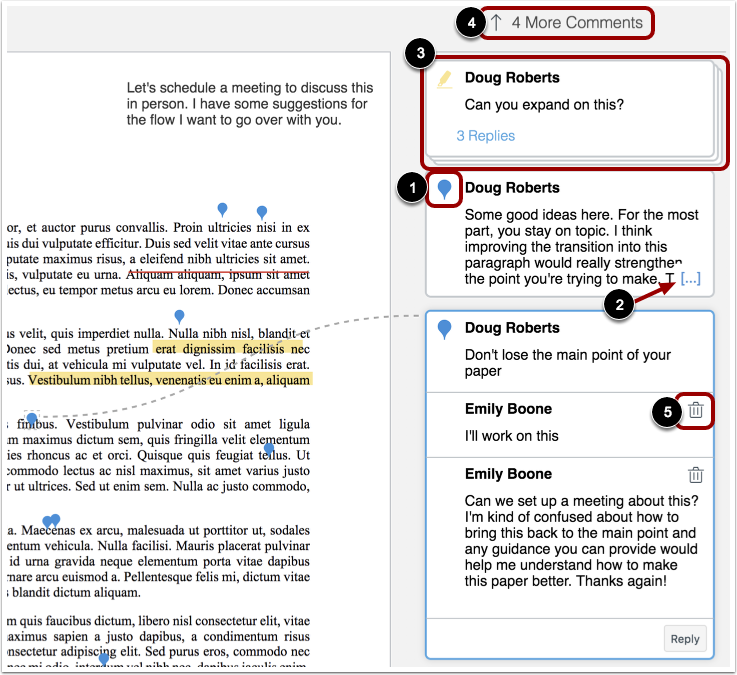Click the pin marker on 'tellus. Ut'
Viewport: 737px width, 675px height.
click(269, 449)
